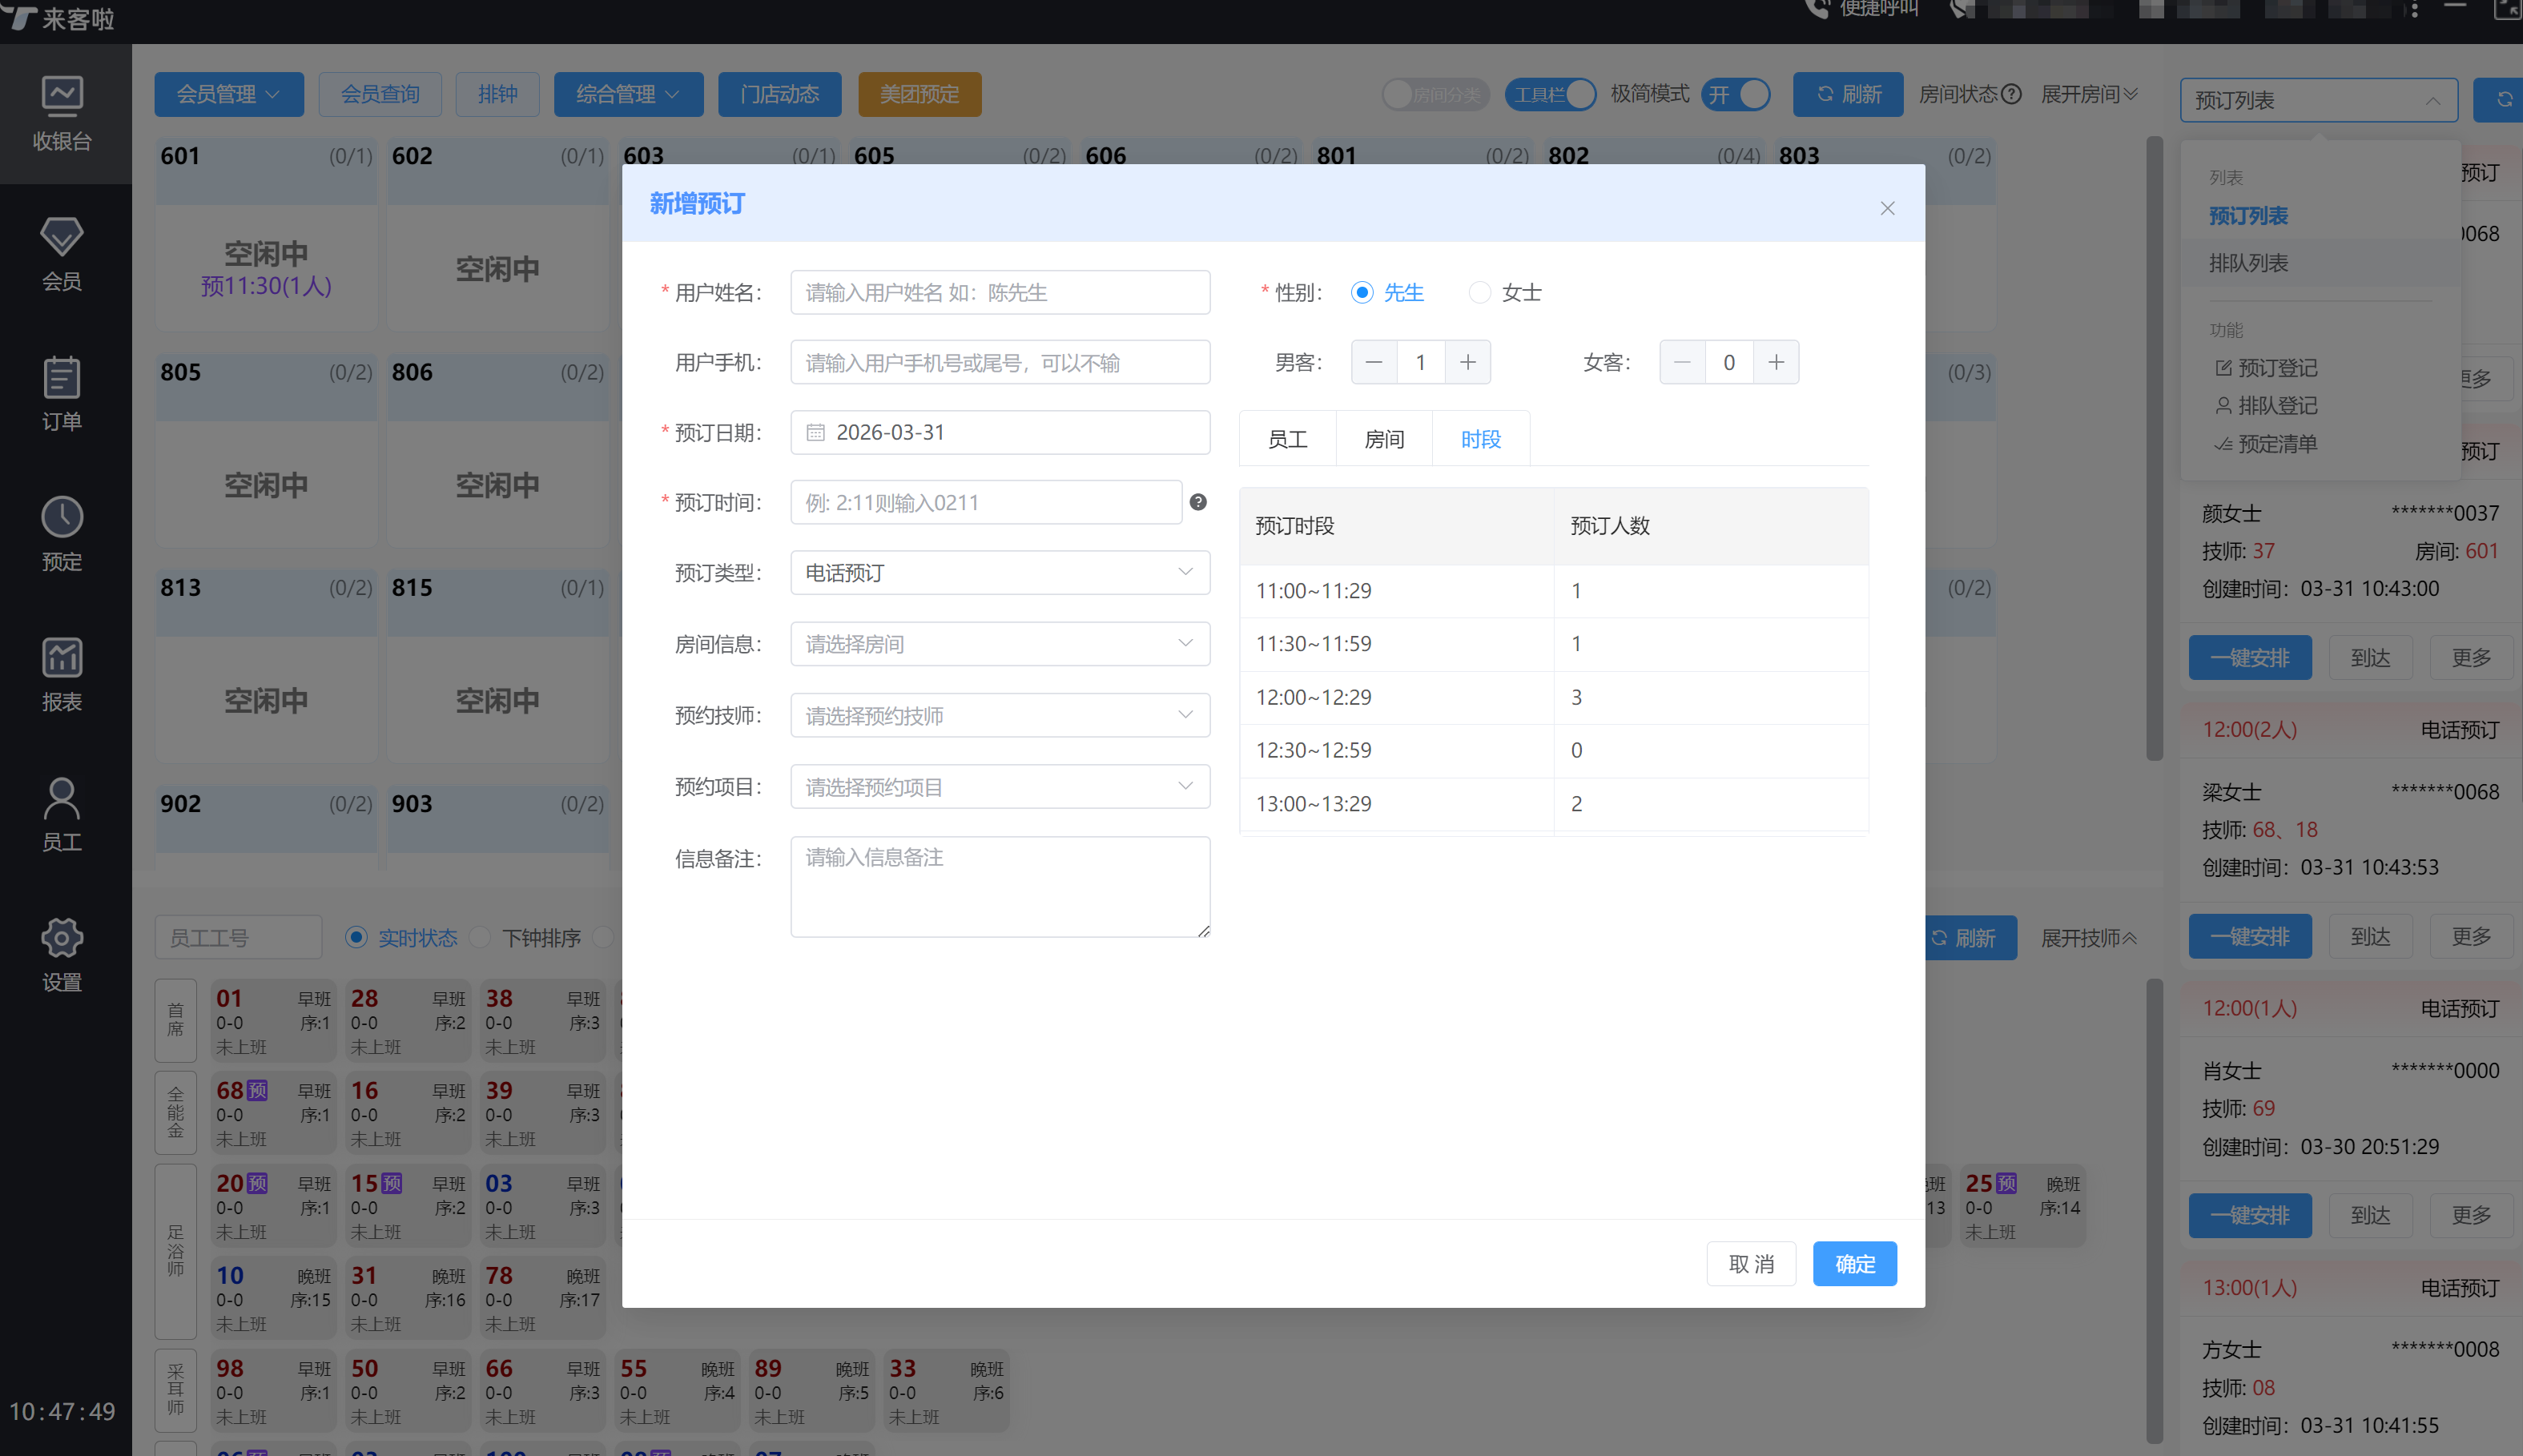Expand the 请选择房间 dropdown
Image resolution: width=2523 pixels, height=1456 pixels.
(999, 643)
